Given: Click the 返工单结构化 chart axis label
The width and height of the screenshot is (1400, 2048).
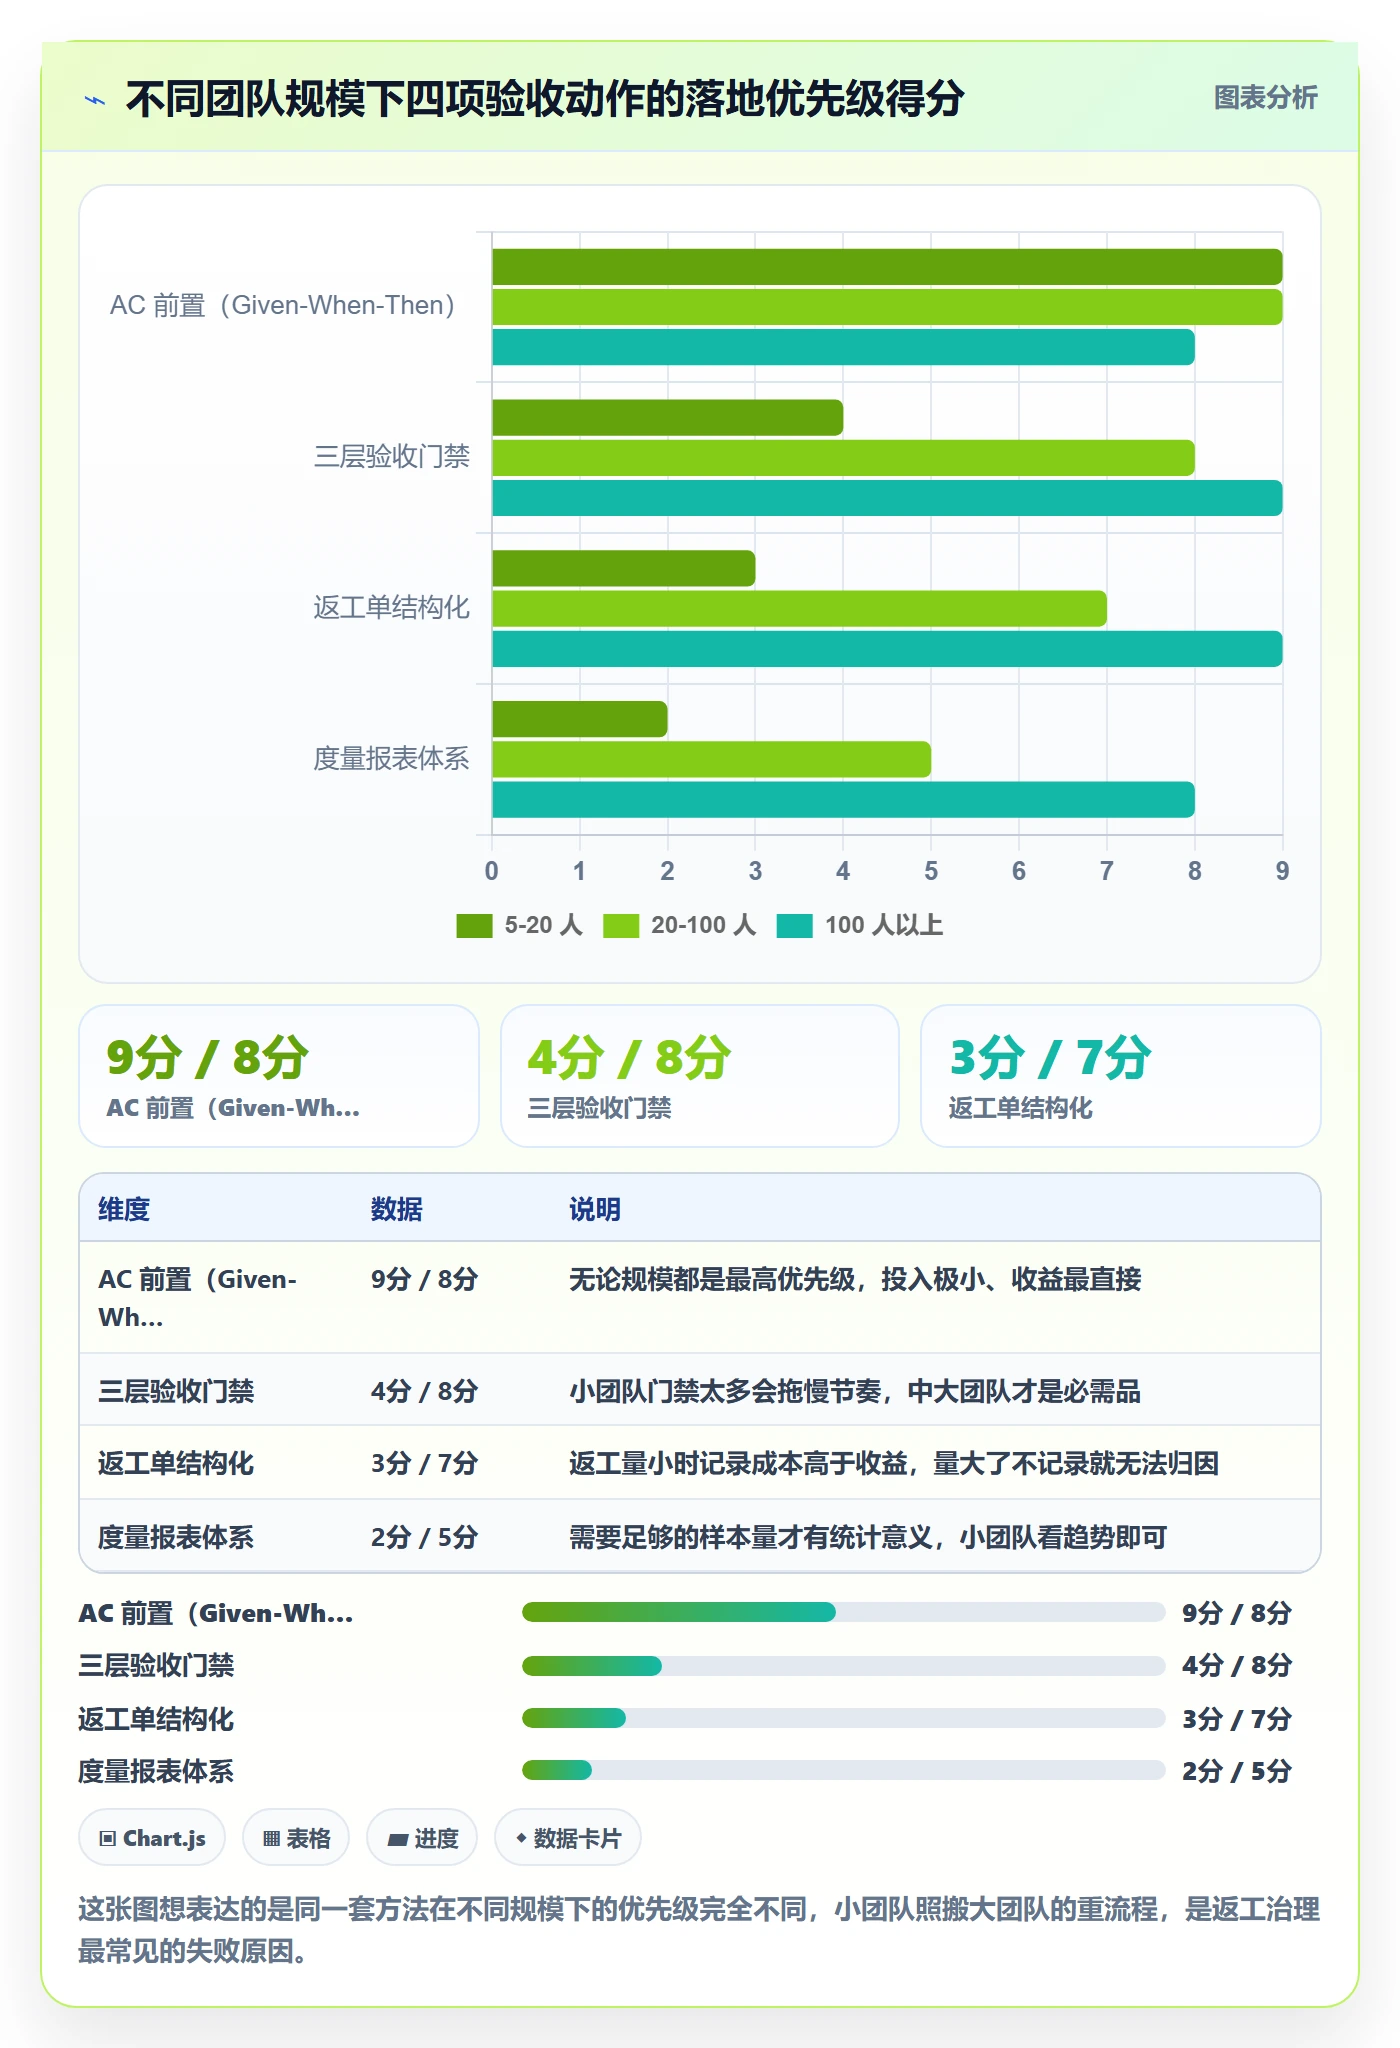Looking at the screenshot, I should pyautogui.click(x=391, y=608).
